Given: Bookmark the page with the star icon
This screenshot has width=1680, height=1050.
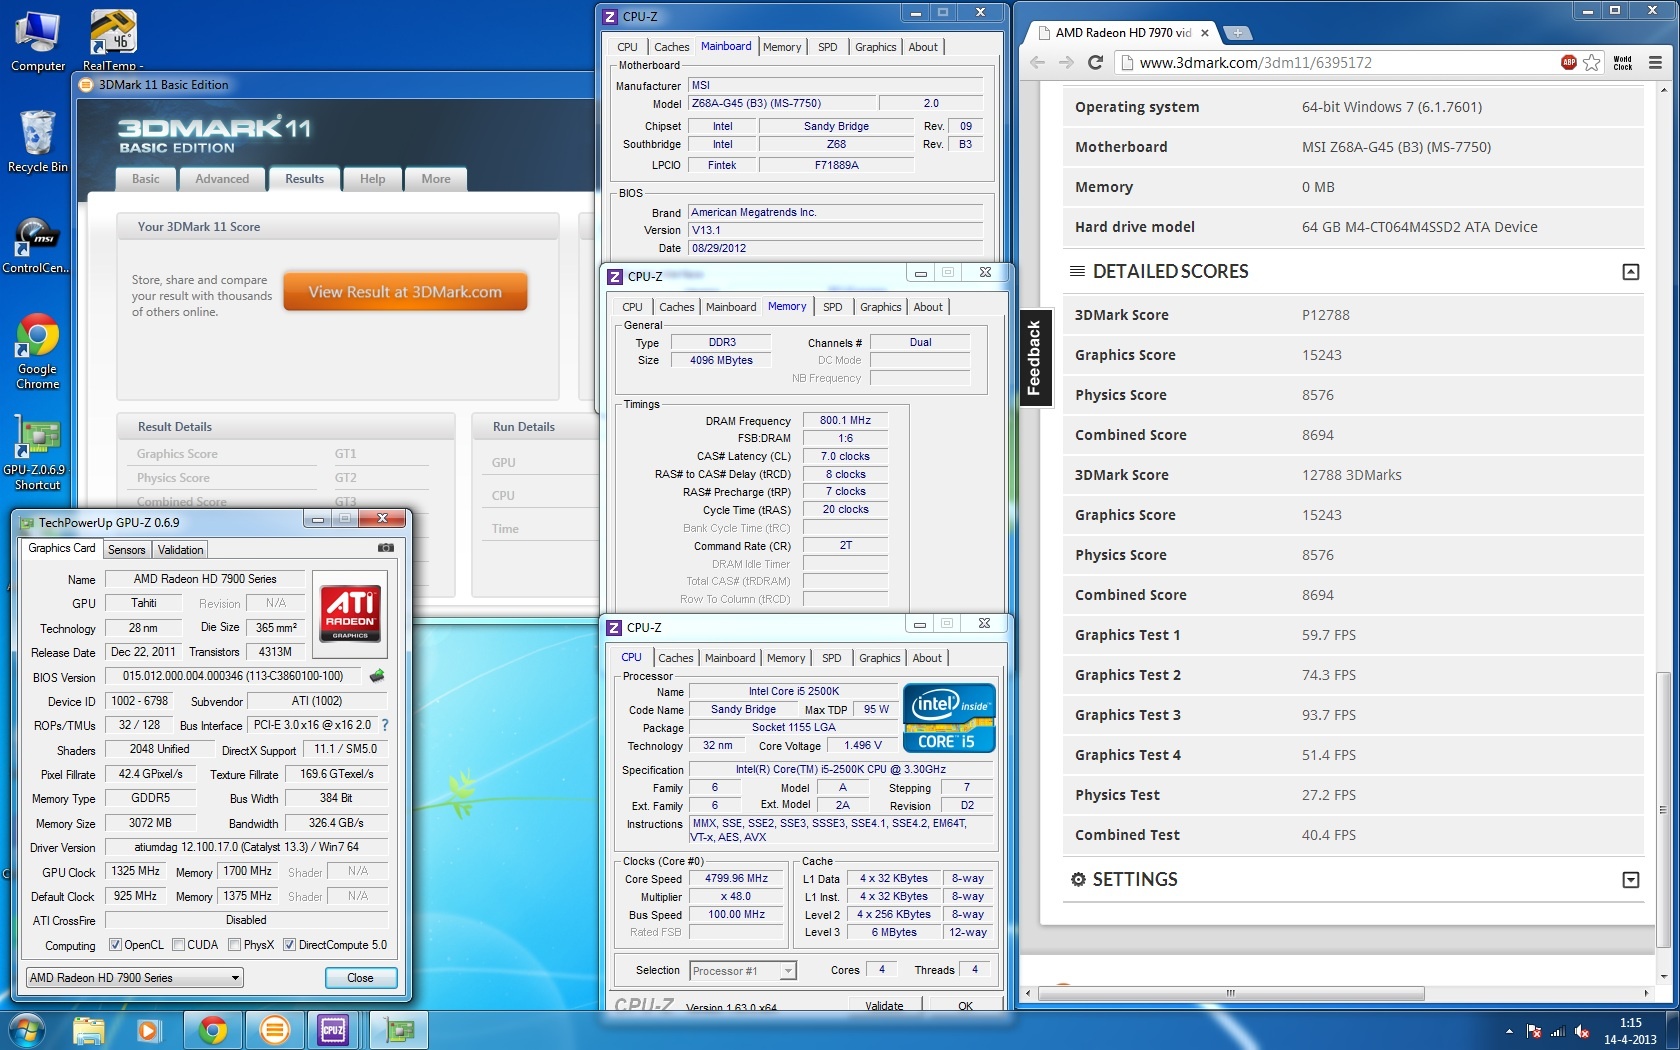Looking at the screenshot, I should coord(1592,62).
